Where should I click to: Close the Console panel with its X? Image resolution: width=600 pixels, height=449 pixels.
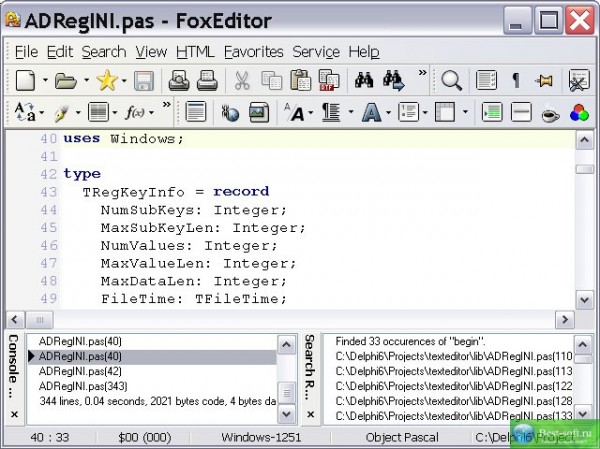pyautogui.click(x=14, y=414)
